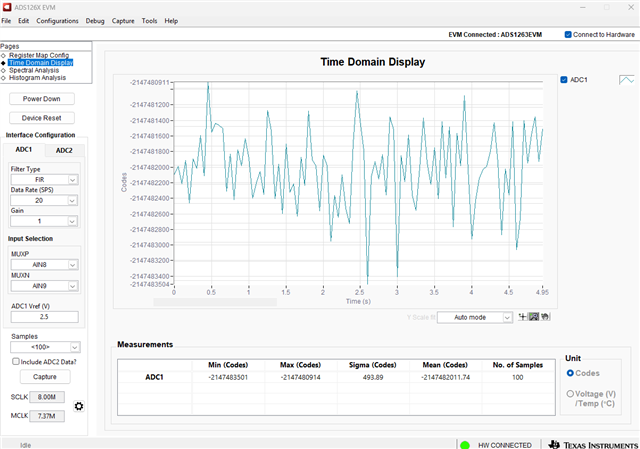The height and width of the screenshot is (449, 640).
Task: Click the EVM Connected : ADS1263EVM status text
Action: (x=495, y=35)
